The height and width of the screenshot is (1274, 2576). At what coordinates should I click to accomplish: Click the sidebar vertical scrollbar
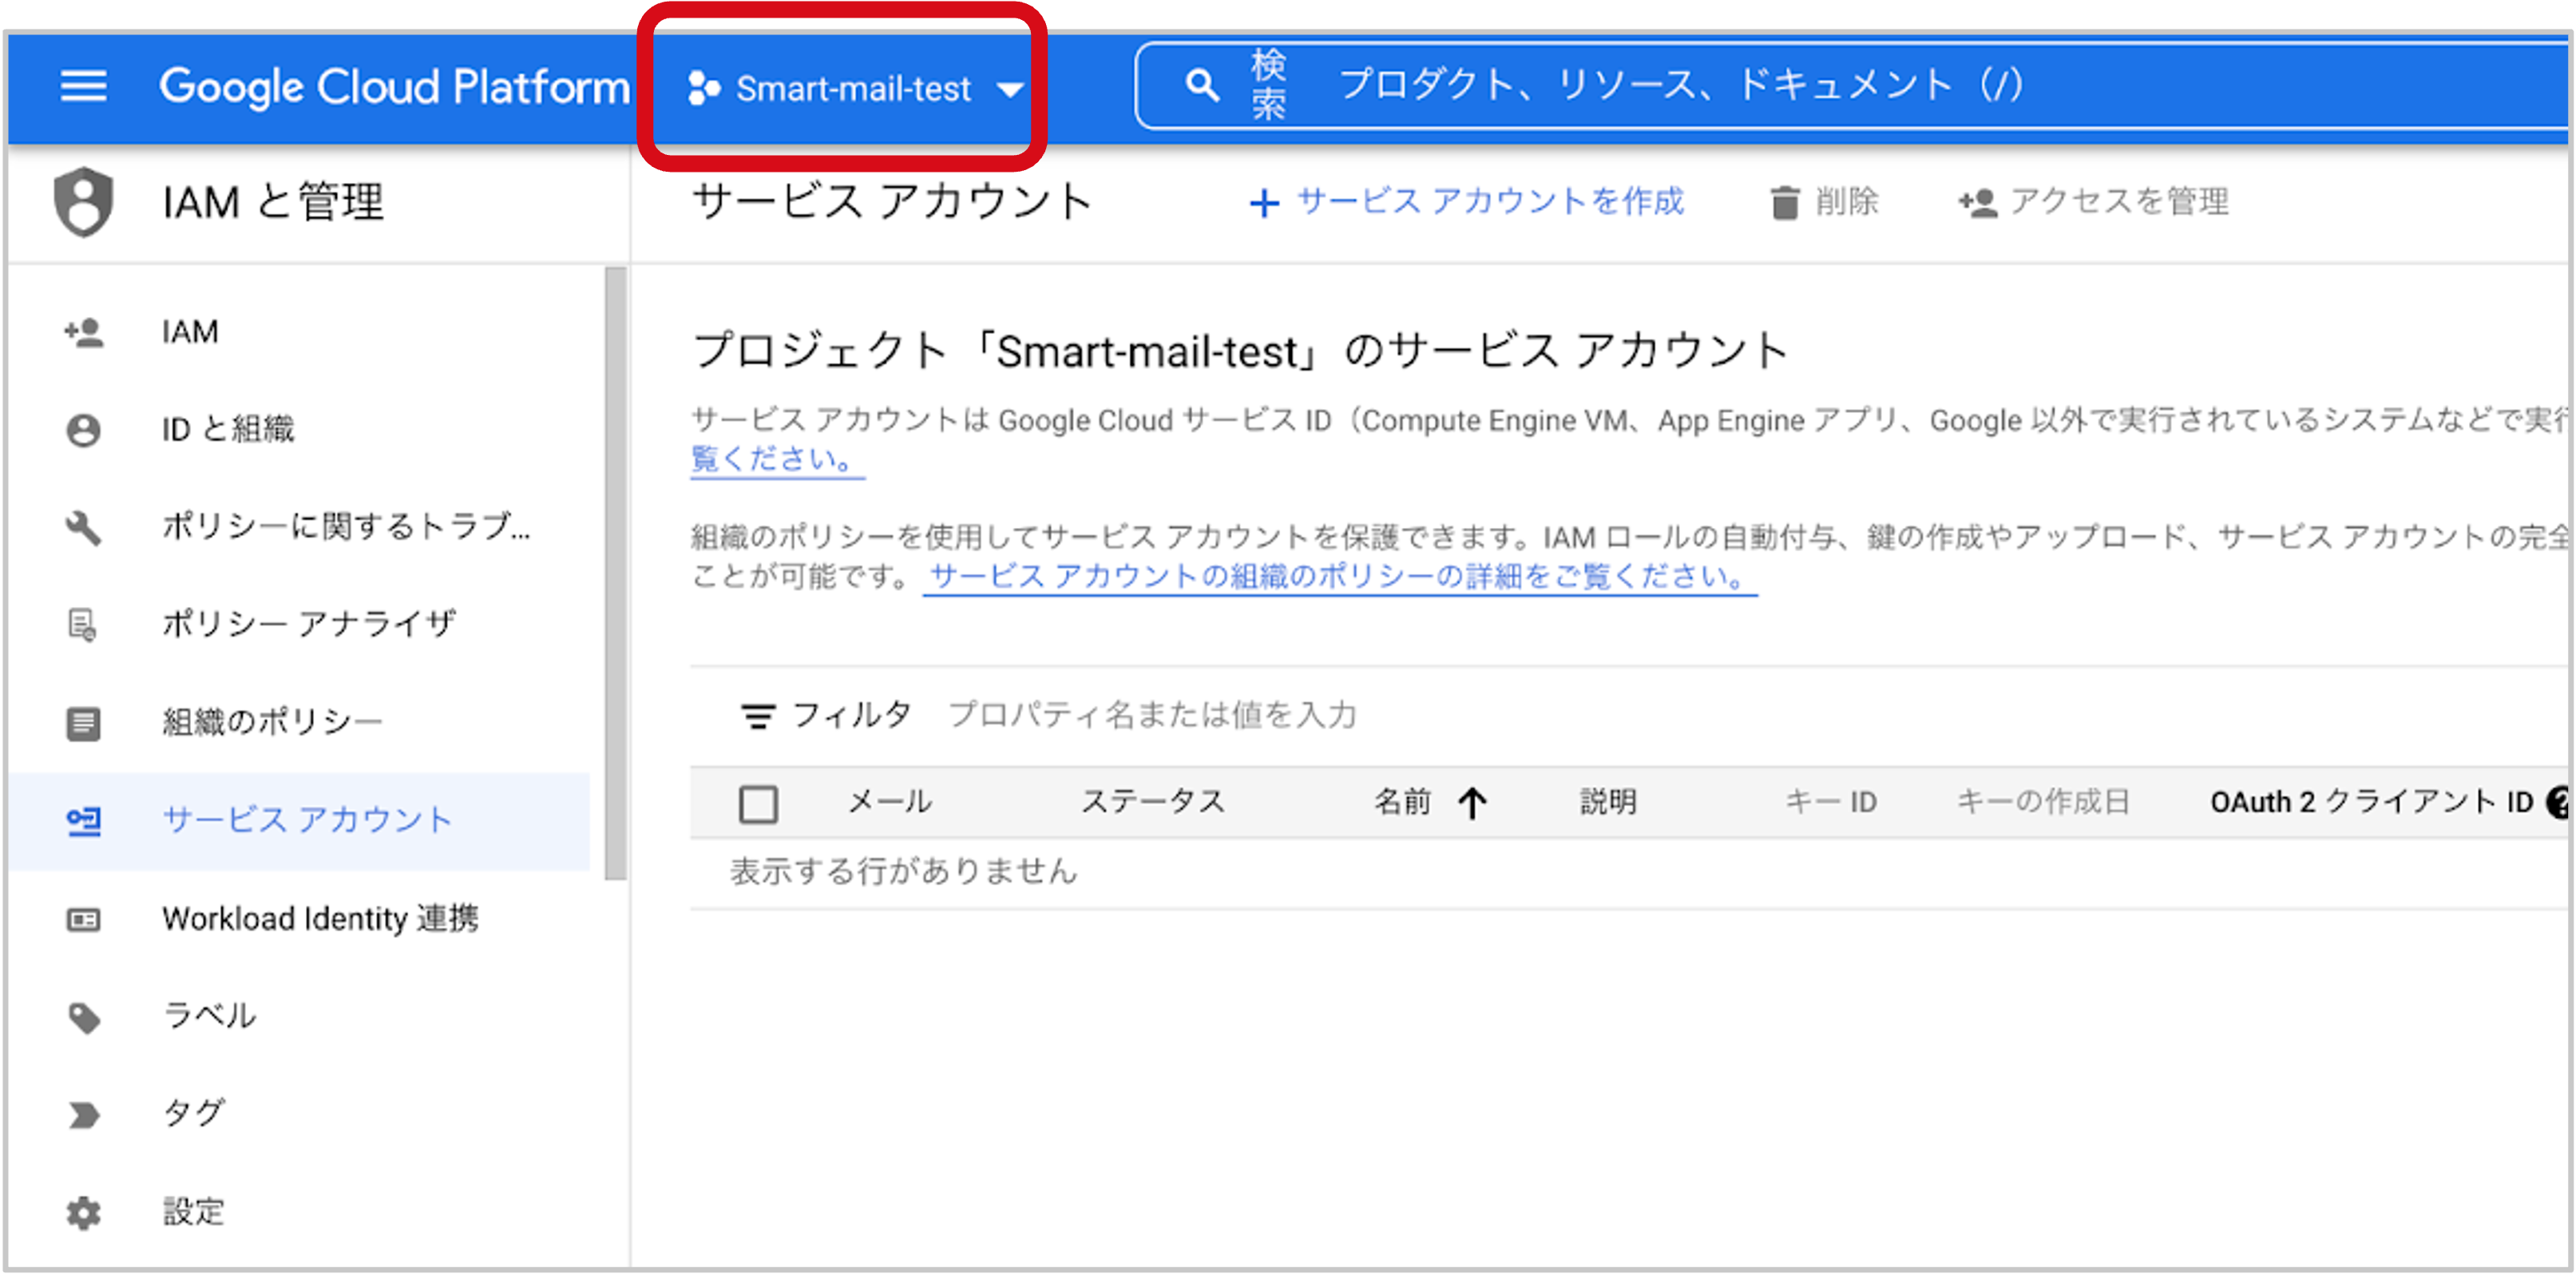click(x=615, y=574)
